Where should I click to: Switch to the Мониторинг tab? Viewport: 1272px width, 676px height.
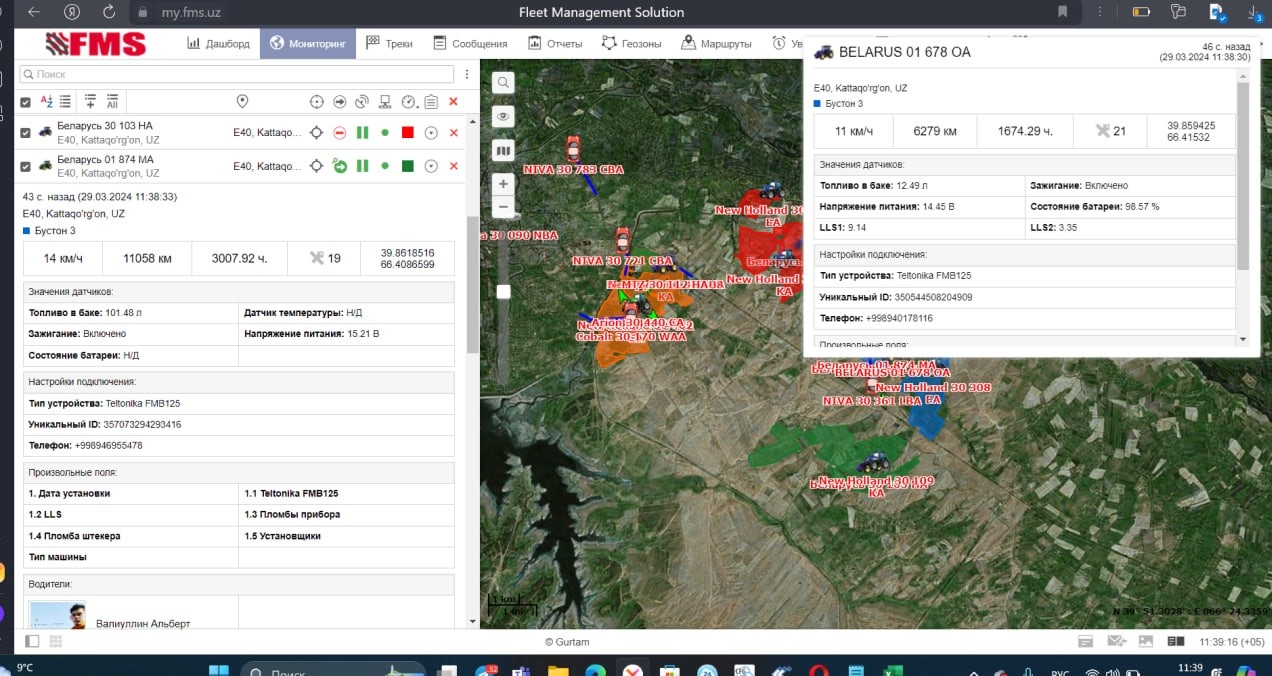click(x=308, y=43)
